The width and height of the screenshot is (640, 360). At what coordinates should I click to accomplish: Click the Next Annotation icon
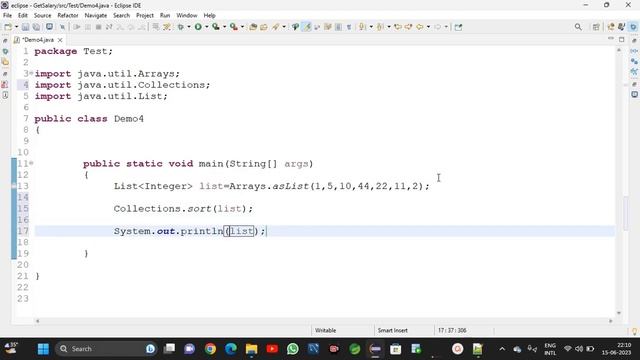click(362, 27)
